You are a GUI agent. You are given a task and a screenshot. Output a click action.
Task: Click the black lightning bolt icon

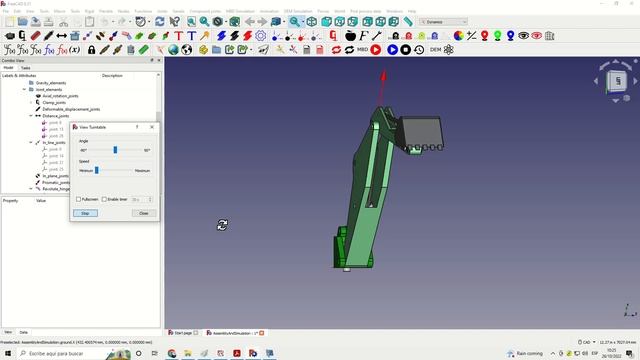click(x=234, y=36)
